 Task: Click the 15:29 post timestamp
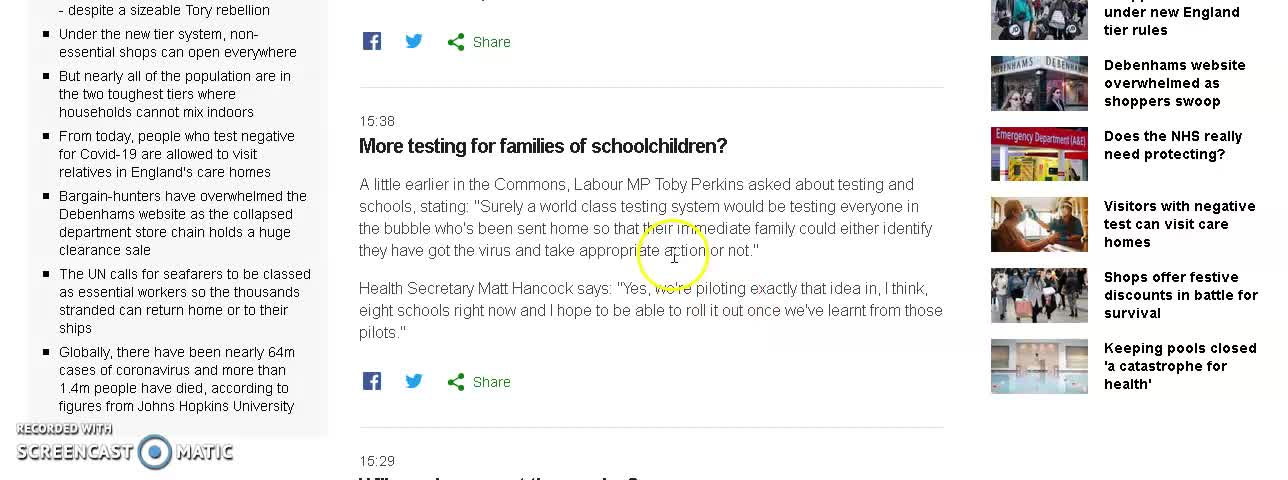[377, 461]
